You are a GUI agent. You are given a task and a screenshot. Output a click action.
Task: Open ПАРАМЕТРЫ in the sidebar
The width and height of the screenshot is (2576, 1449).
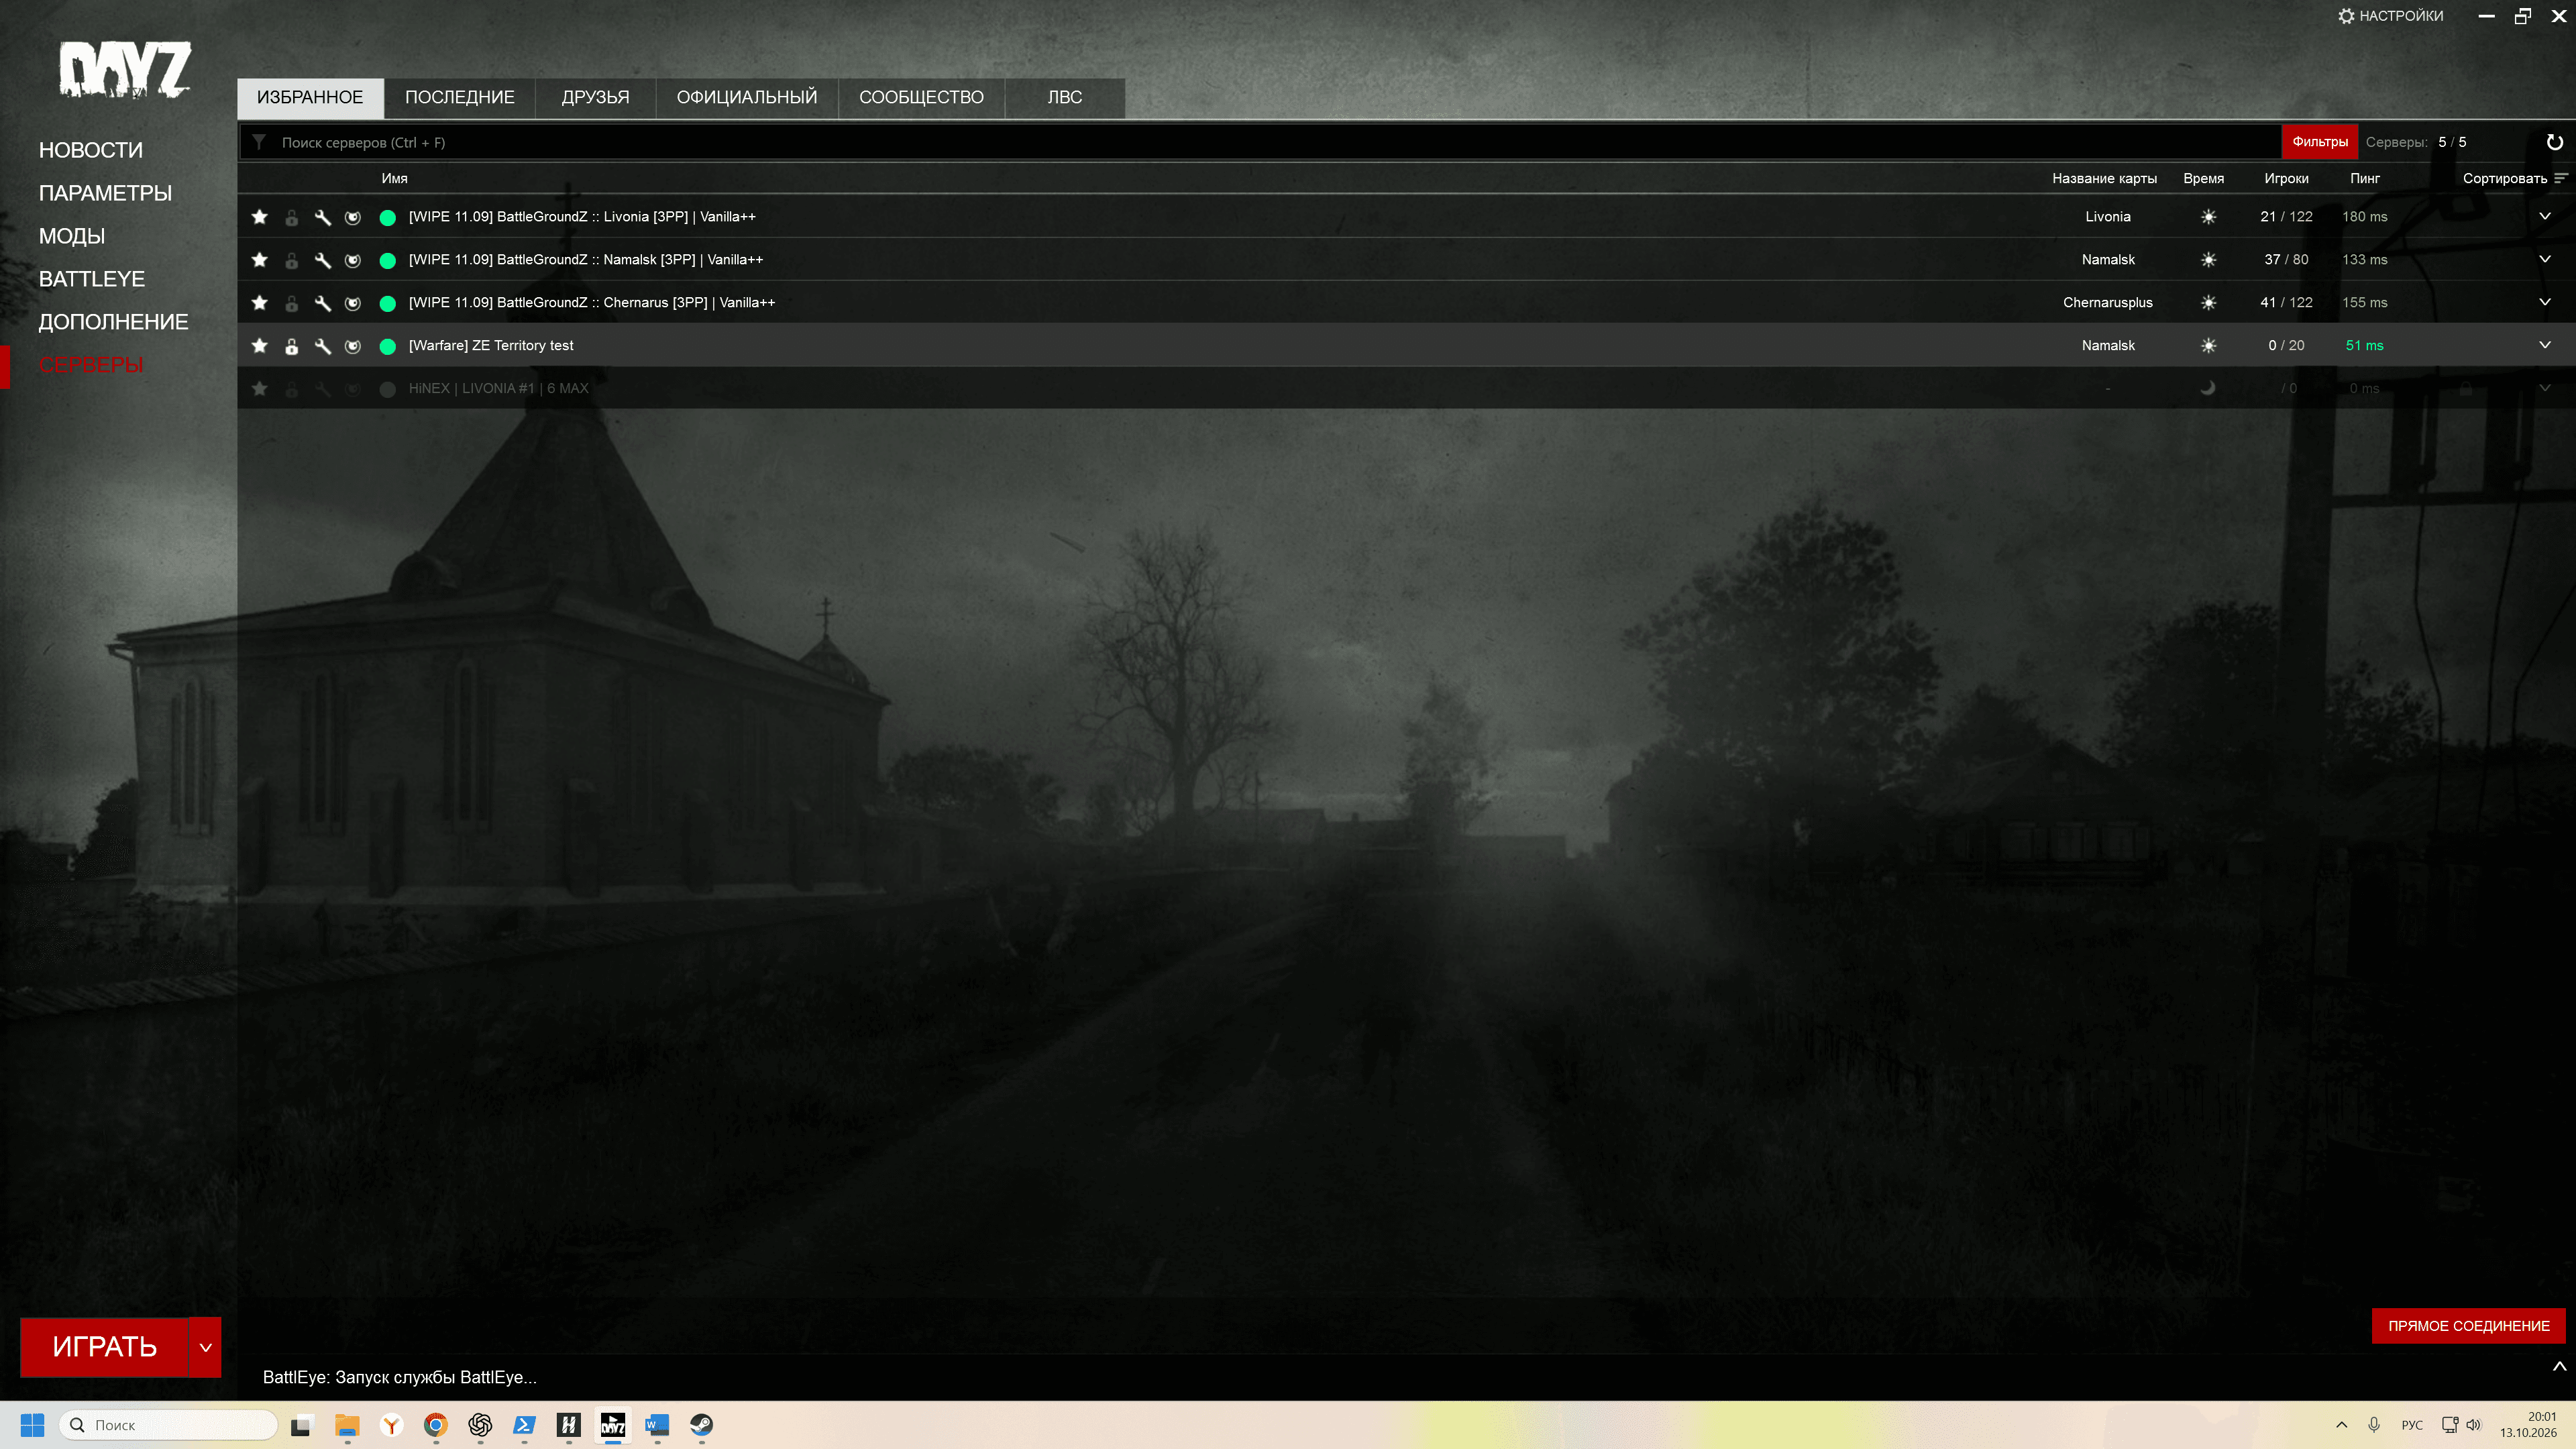tap(105, 193)
